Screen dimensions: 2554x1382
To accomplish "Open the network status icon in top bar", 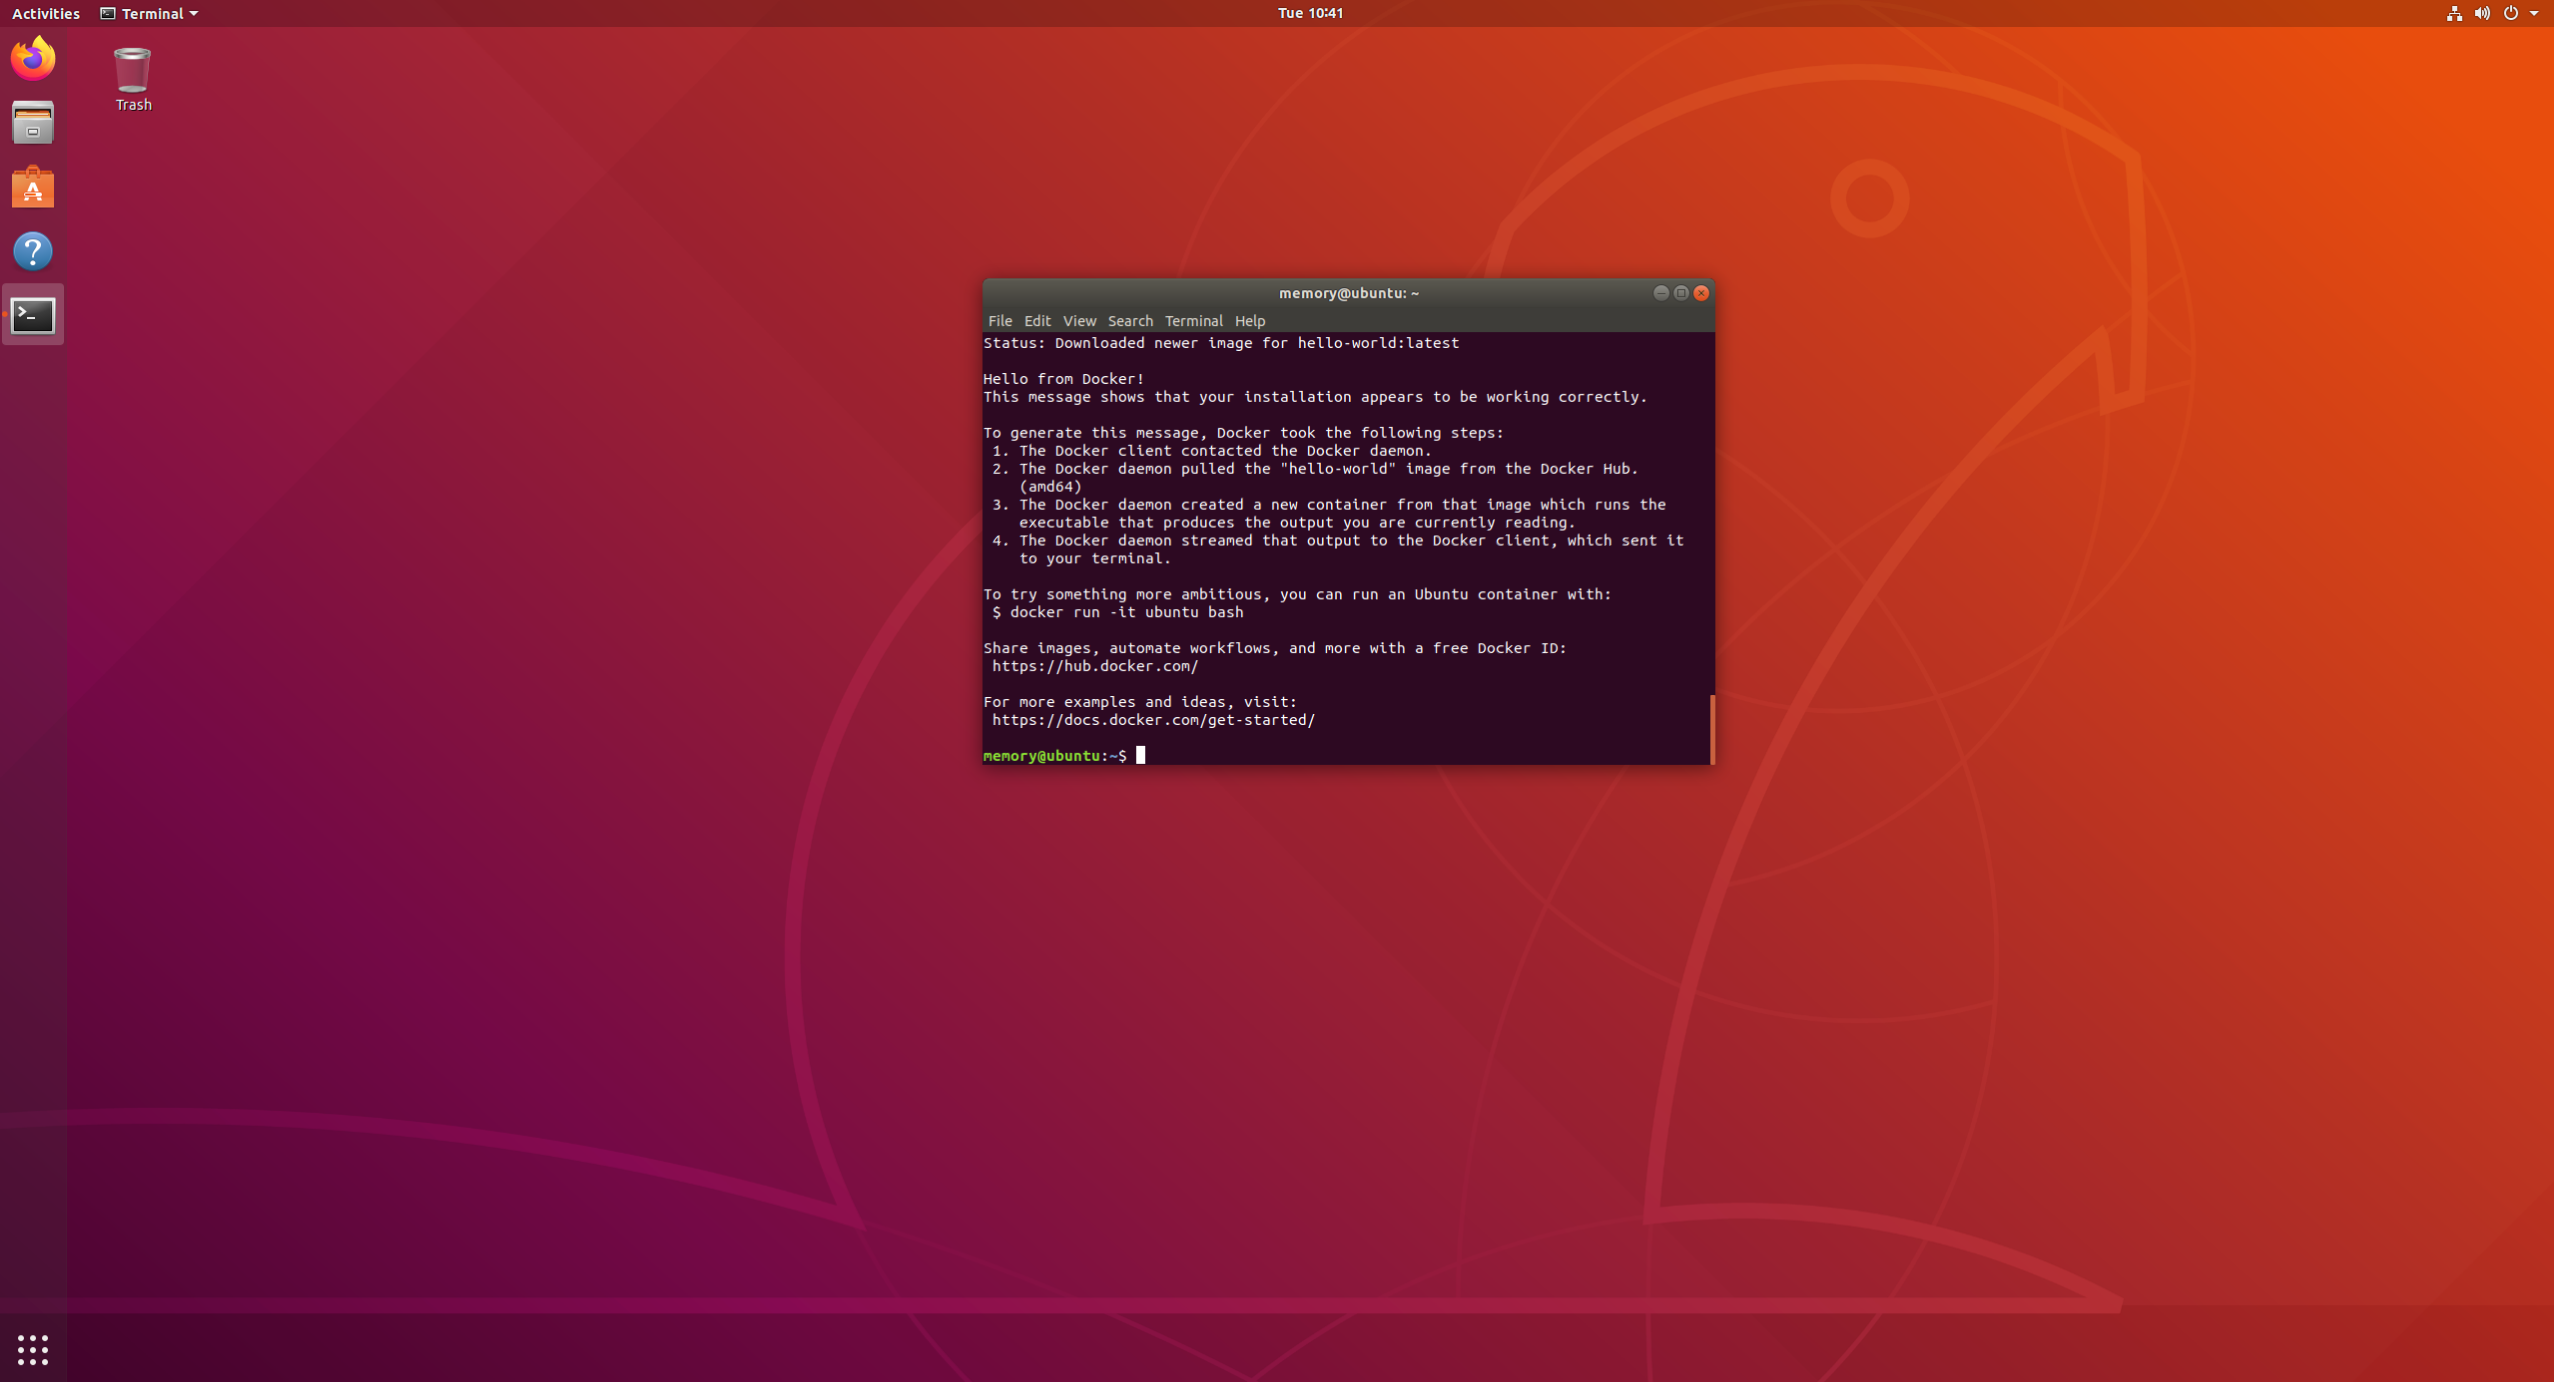I will pyautogui.click(x=2454, y=13).
